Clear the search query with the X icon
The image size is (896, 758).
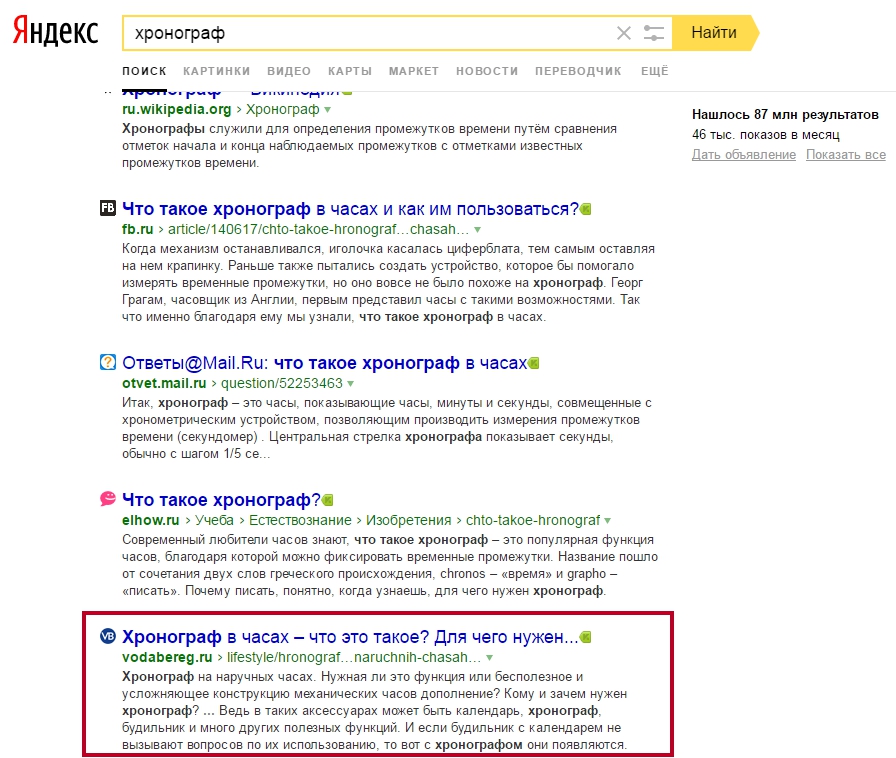[623, 33]
